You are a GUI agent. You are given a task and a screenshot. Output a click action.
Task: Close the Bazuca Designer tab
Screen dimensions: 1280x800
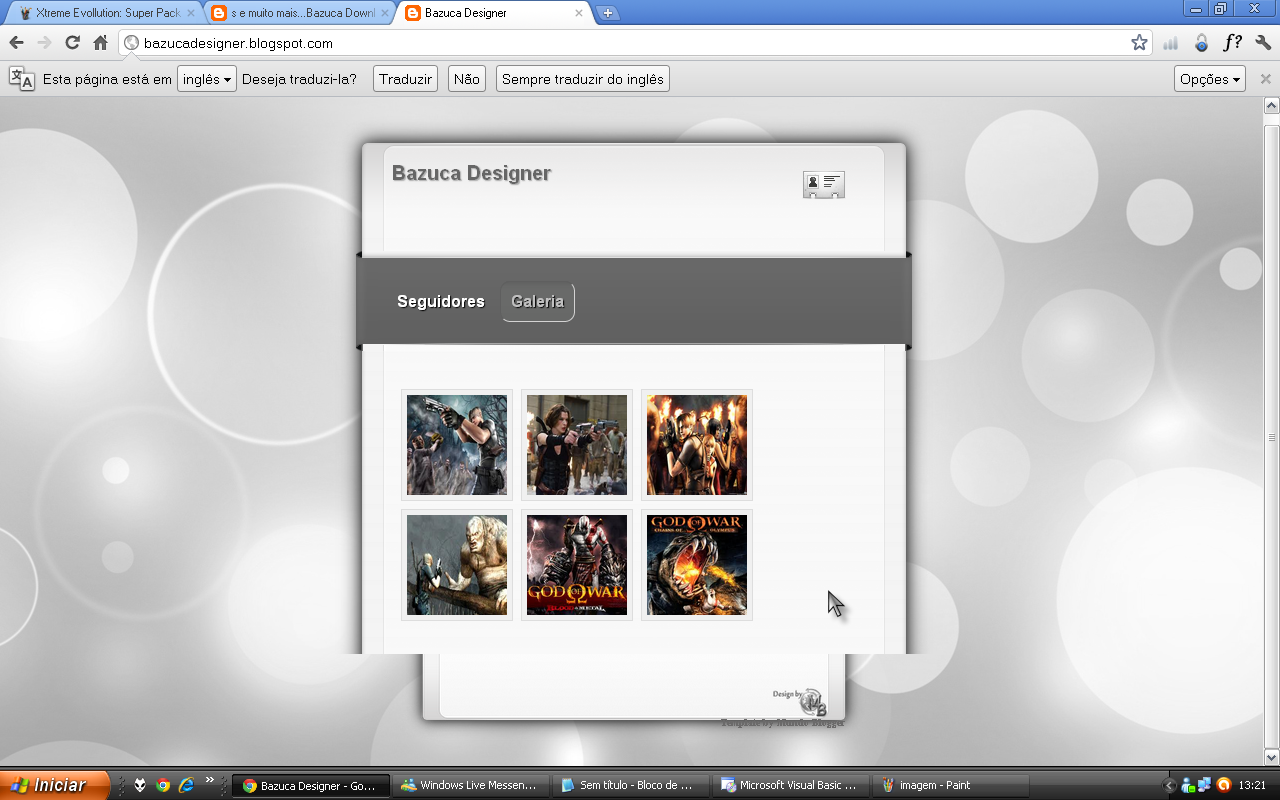pyautogui.click(x=579, y=13)
